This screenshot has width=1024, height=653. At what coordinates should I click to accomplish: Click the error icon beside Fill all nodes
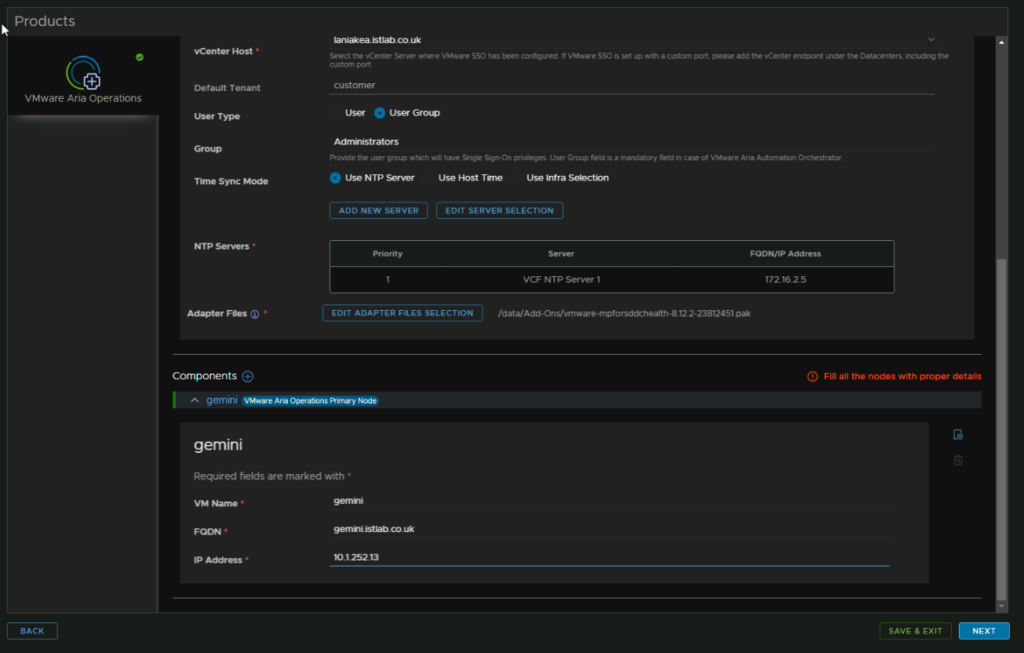(812, 376)
